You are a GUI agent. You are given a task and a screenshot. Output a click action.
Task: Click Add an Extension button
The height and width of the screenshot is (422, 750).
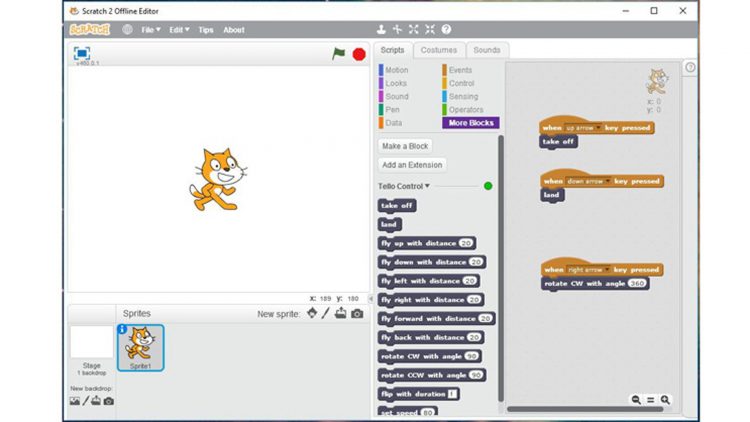point(412,165)
